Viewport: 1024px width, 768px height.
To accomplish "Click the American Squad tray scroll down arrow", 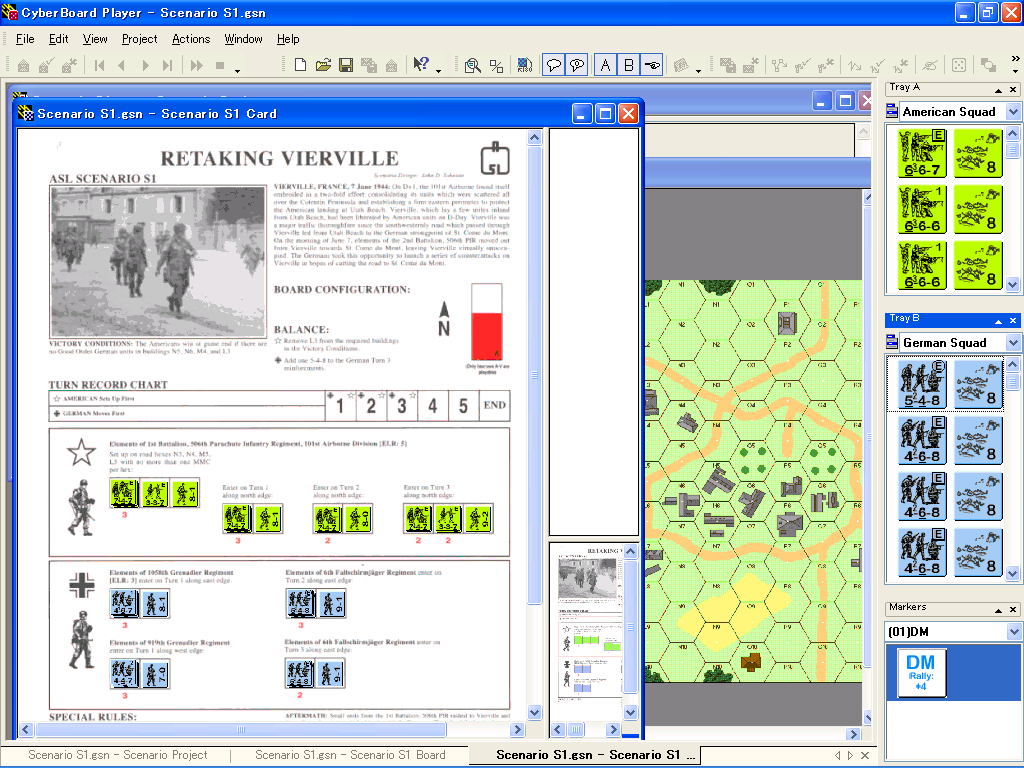I will pos(1012,284).
